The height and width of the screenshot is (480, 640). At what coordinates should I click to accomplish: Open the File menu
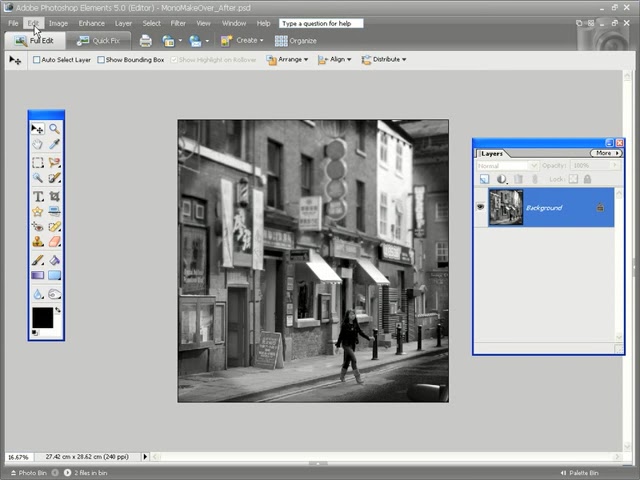point(13,23)
